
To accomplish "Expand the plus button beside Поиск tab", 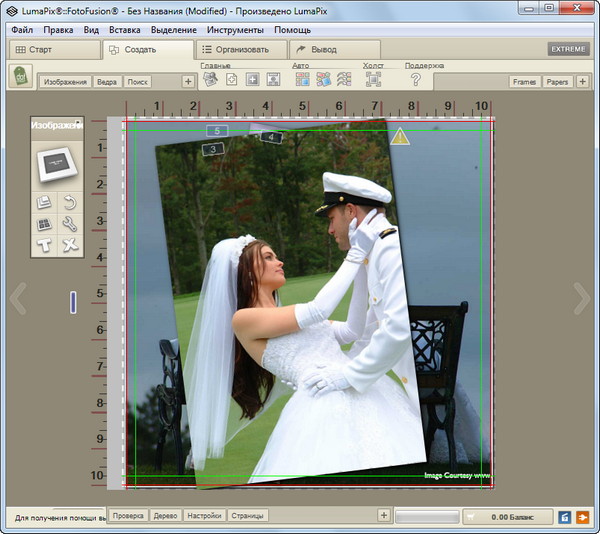I will 188,82.
